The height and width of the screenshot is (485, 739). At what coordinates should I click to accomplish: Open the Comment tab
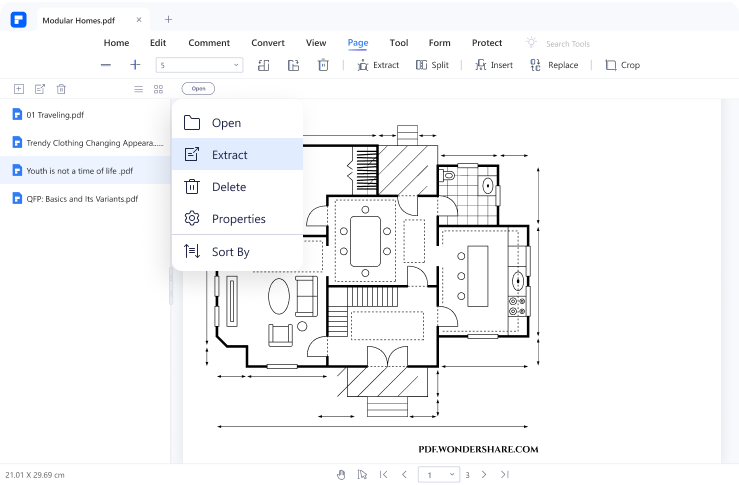click(x=209, y=43)
